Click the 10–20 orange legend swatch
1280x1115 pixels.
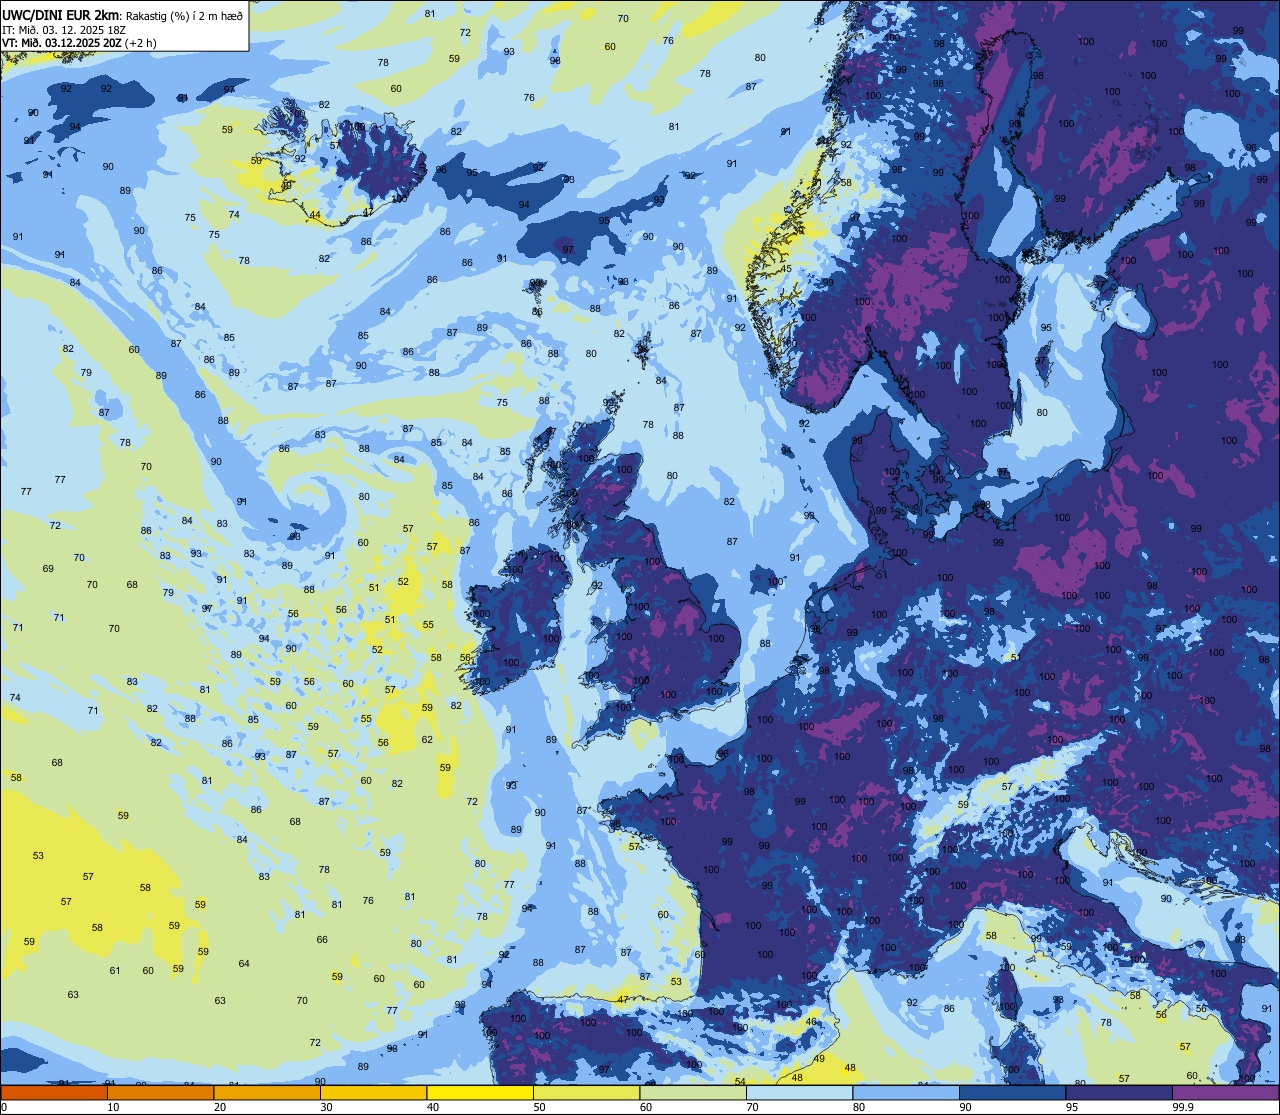click(160, 1092)
